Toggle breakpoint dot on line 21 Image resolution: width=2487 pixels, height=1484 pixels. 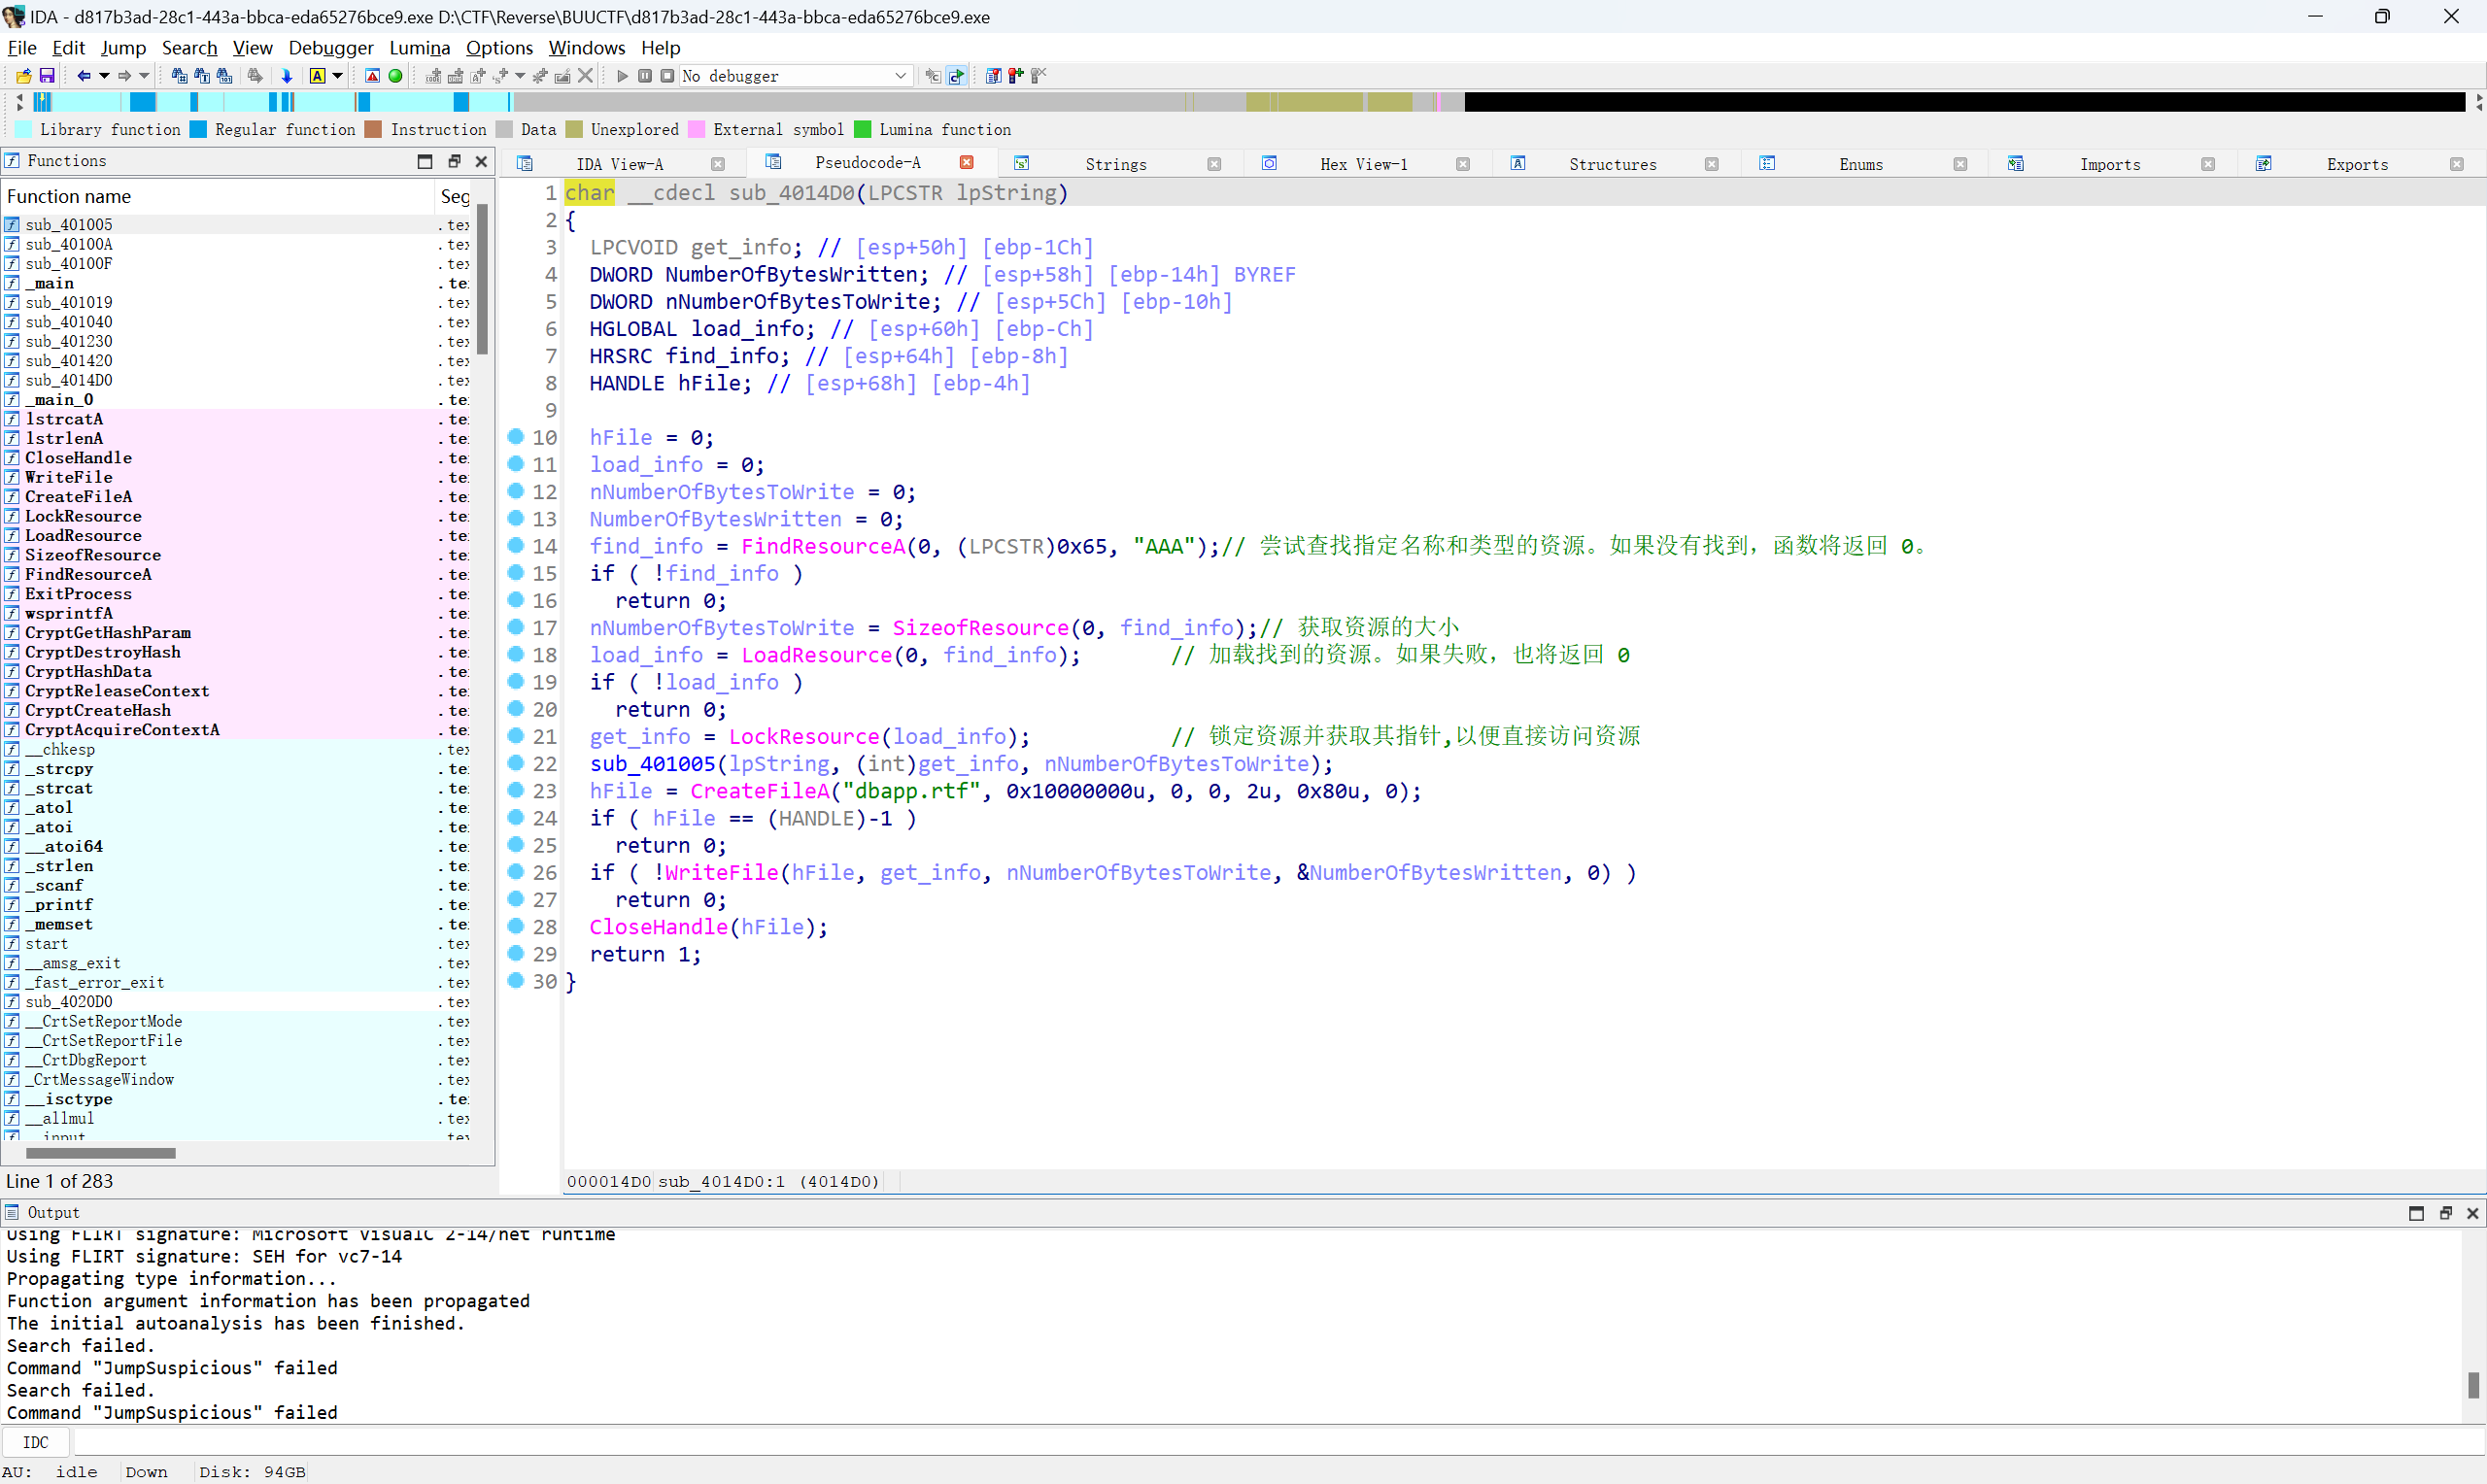pos(516,736)
